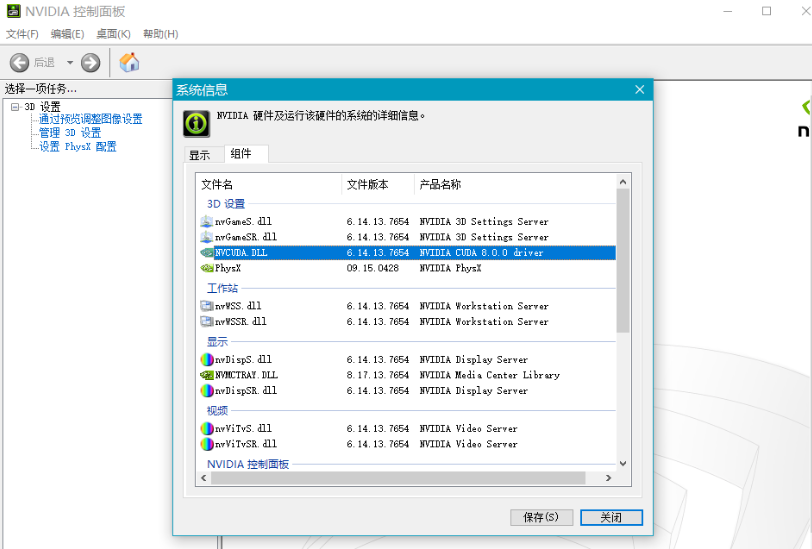The height and width of the screenshot is (549, 812).
Task: Select the NVCUDA.DLL file name
Action: point(241,253)
